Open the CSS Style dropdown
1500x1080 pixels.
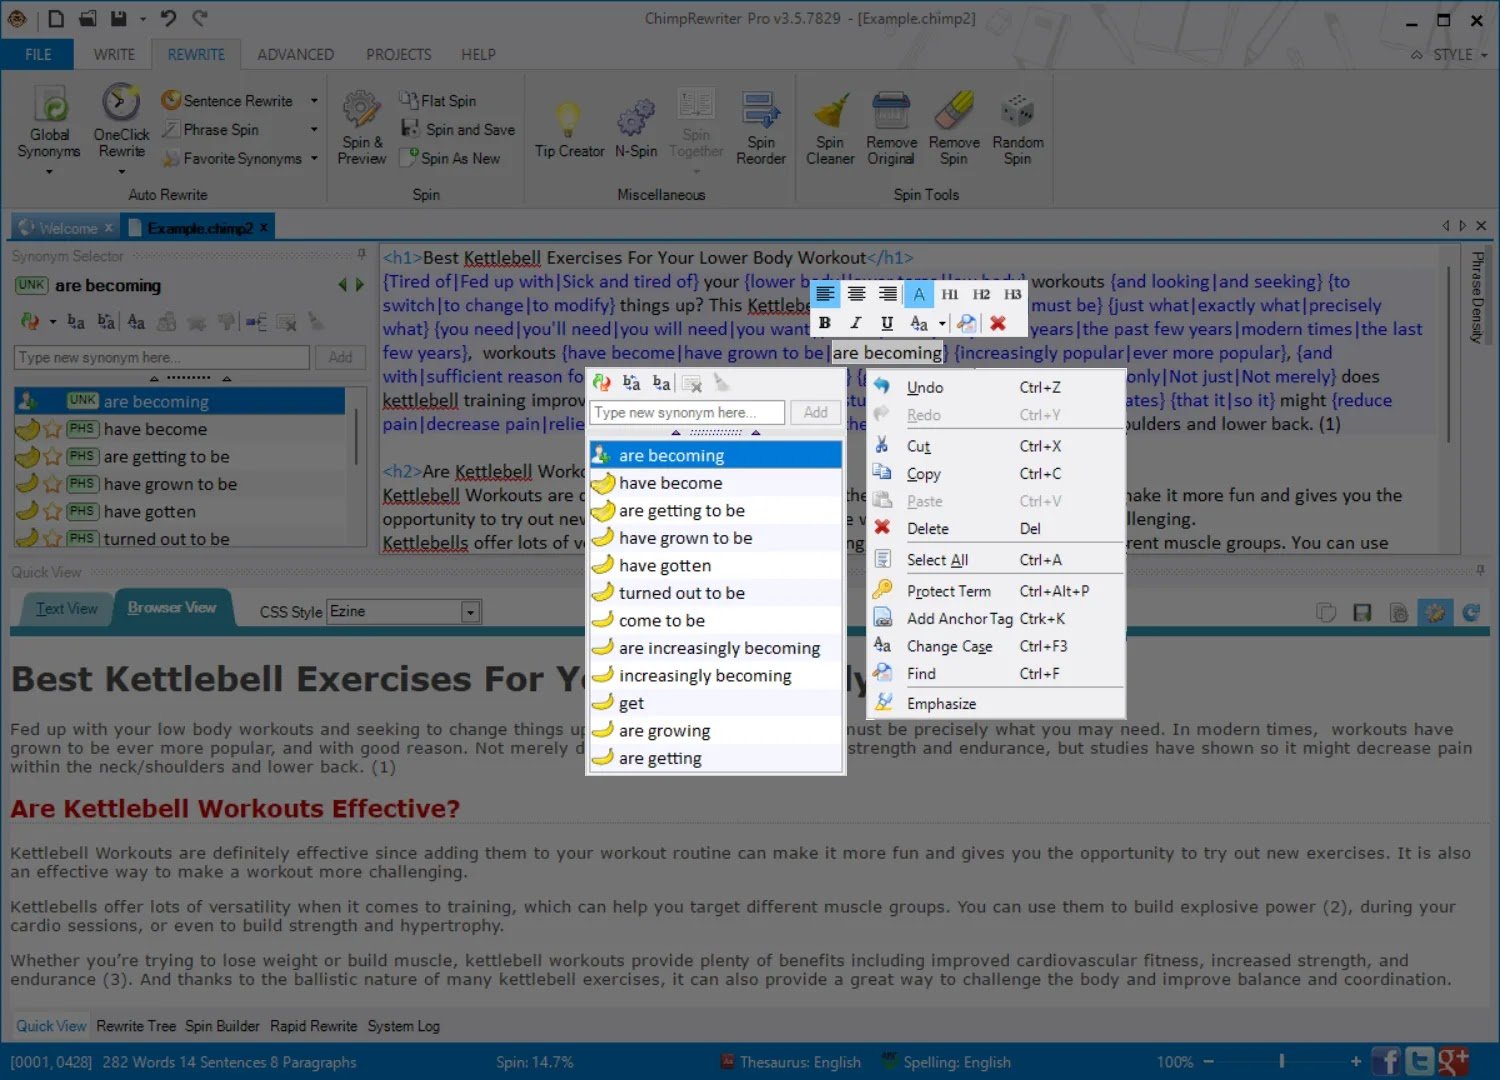(x=470, y=612)
